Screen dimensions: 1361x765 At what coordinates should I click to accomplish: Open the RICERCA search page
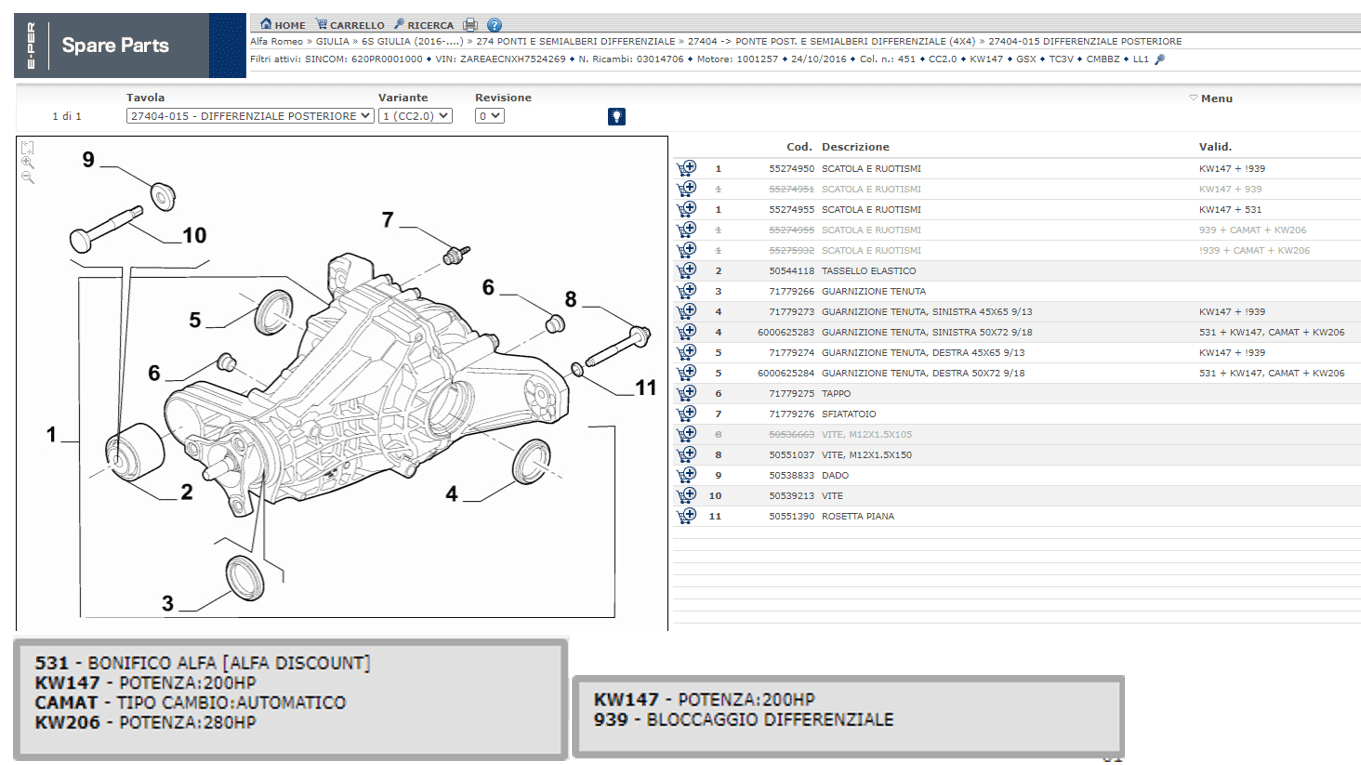pyautogui.click(x=423, y=25)
